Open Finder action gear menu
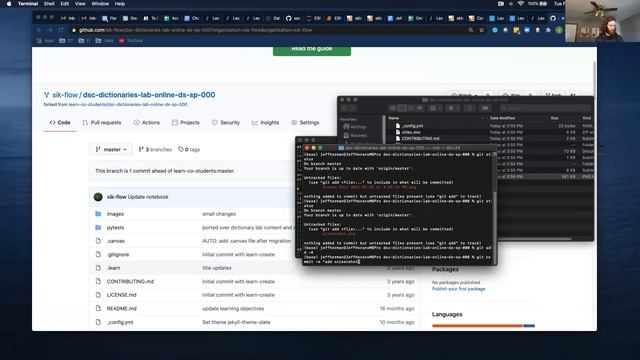640x360 pixels. [453, 108]
